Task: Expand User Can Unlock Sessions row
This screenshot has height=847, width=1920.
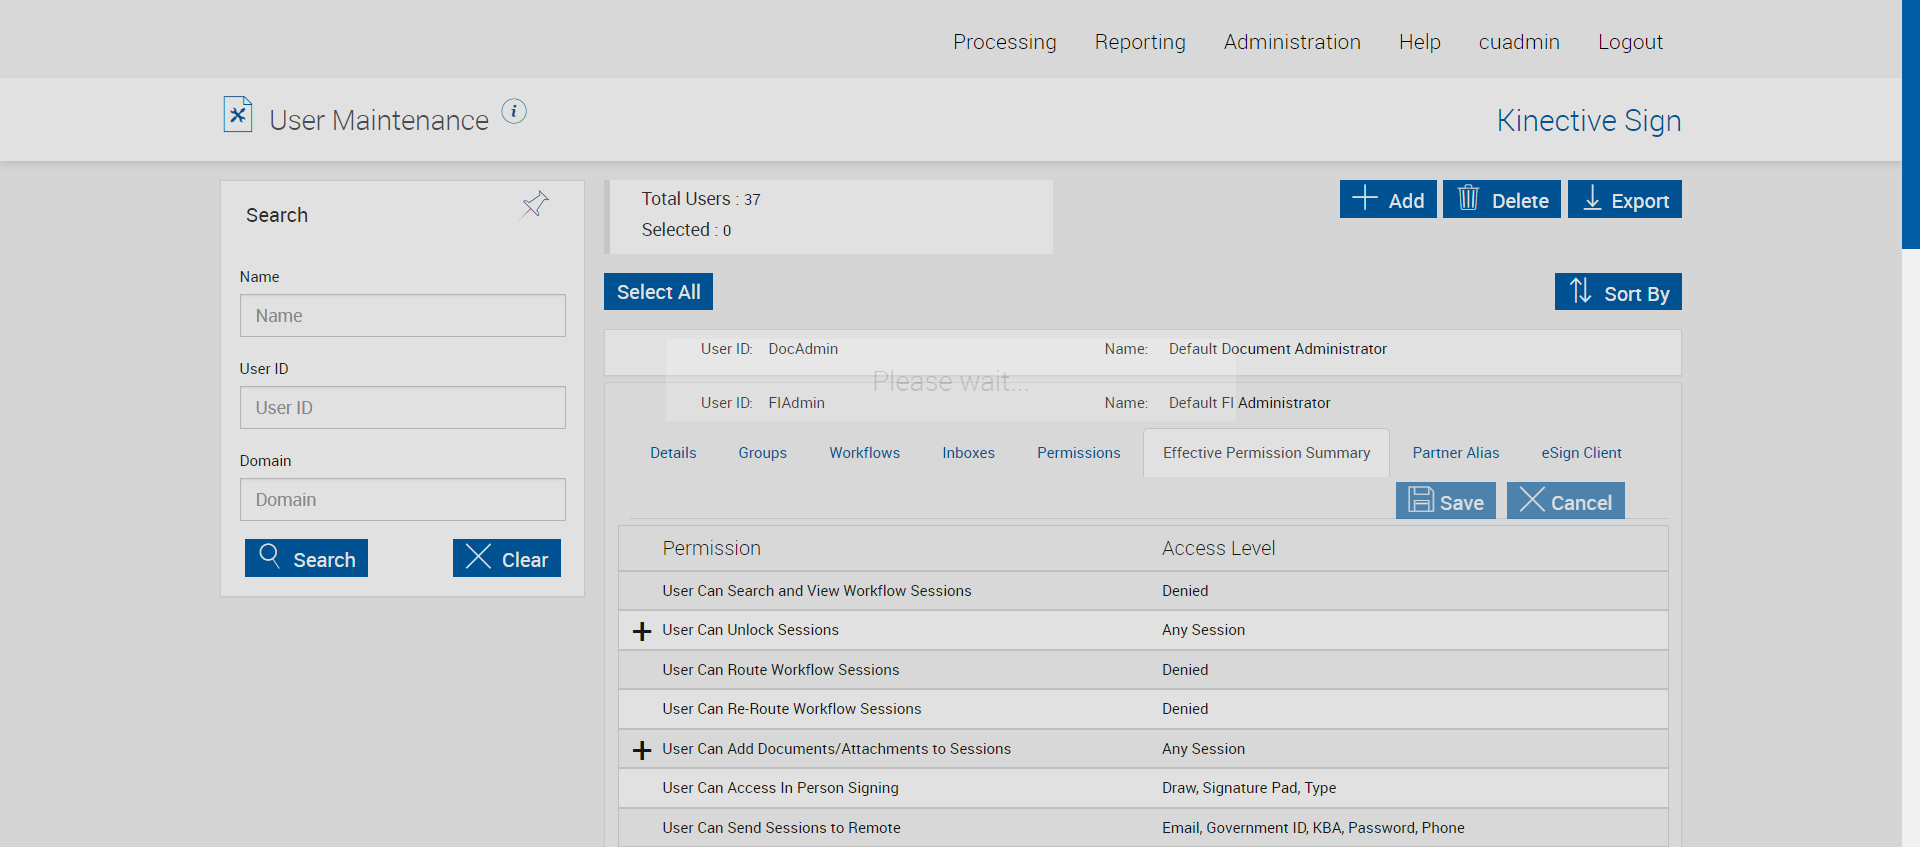Action: point(642,631)
